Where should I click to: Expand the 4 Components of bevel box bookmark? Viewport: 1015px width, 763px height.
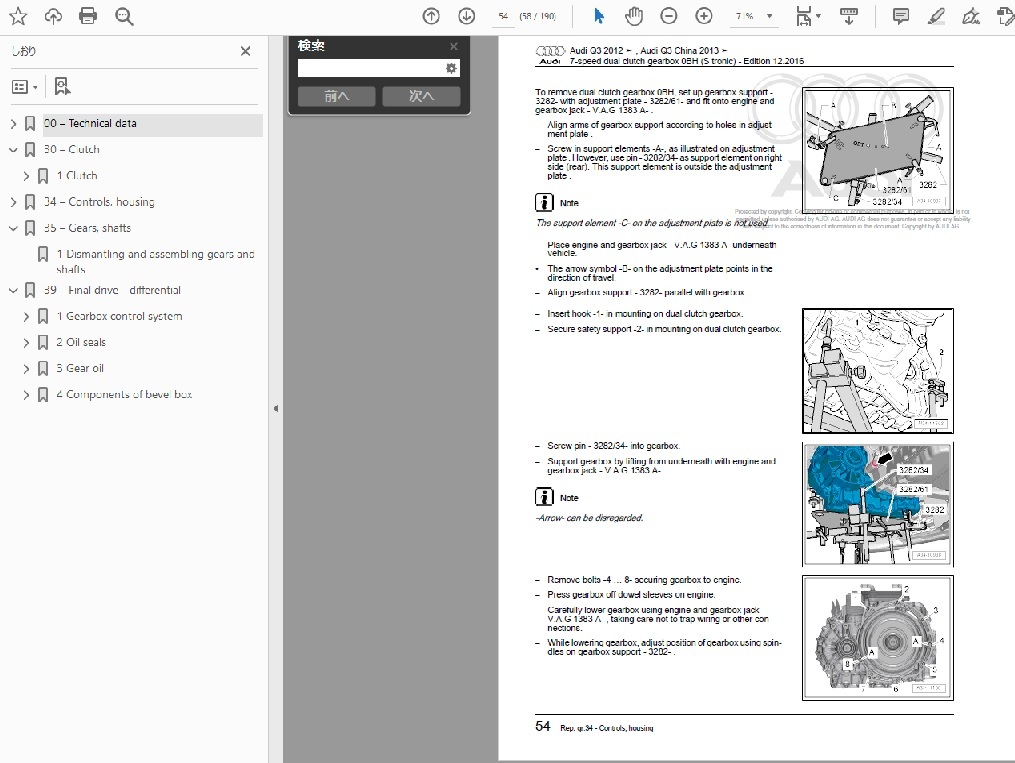click(27, 395)
